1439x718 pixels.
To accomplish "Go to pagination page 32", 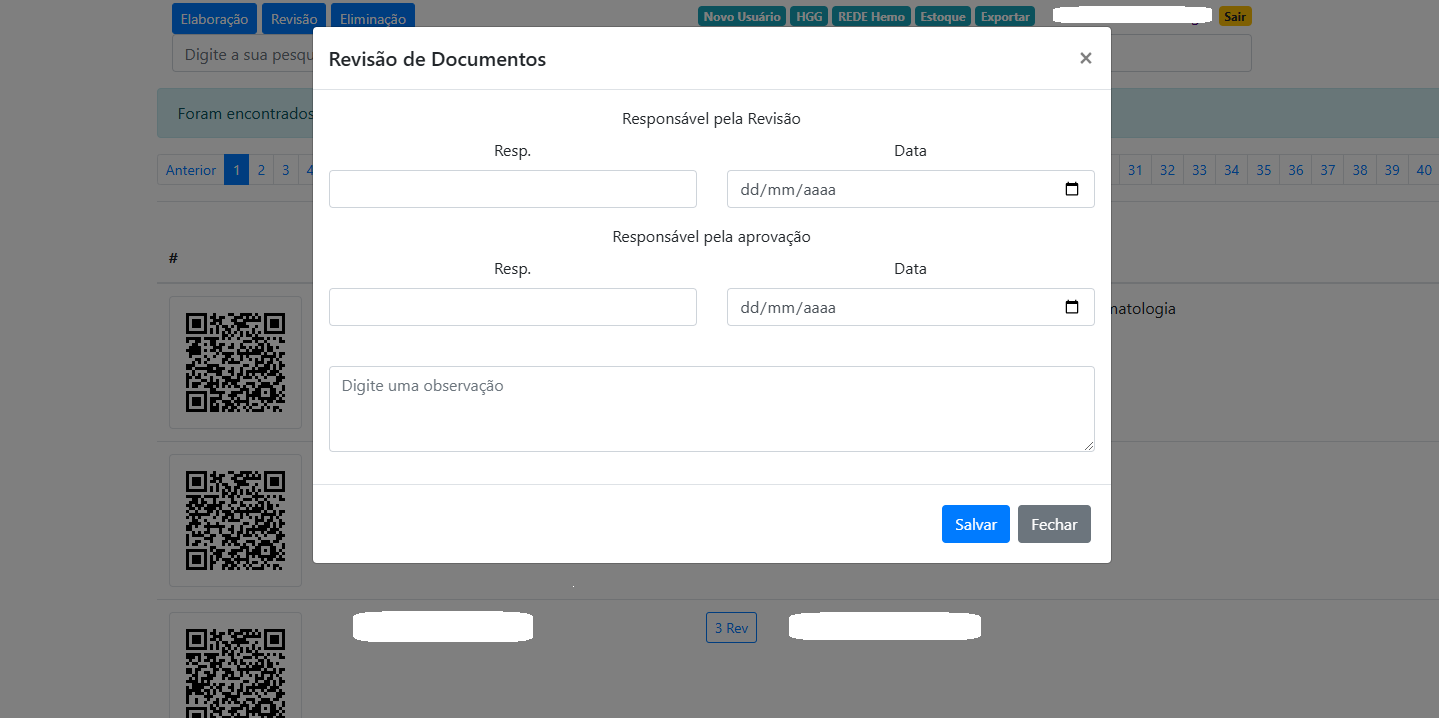I will pos(1167,170).
